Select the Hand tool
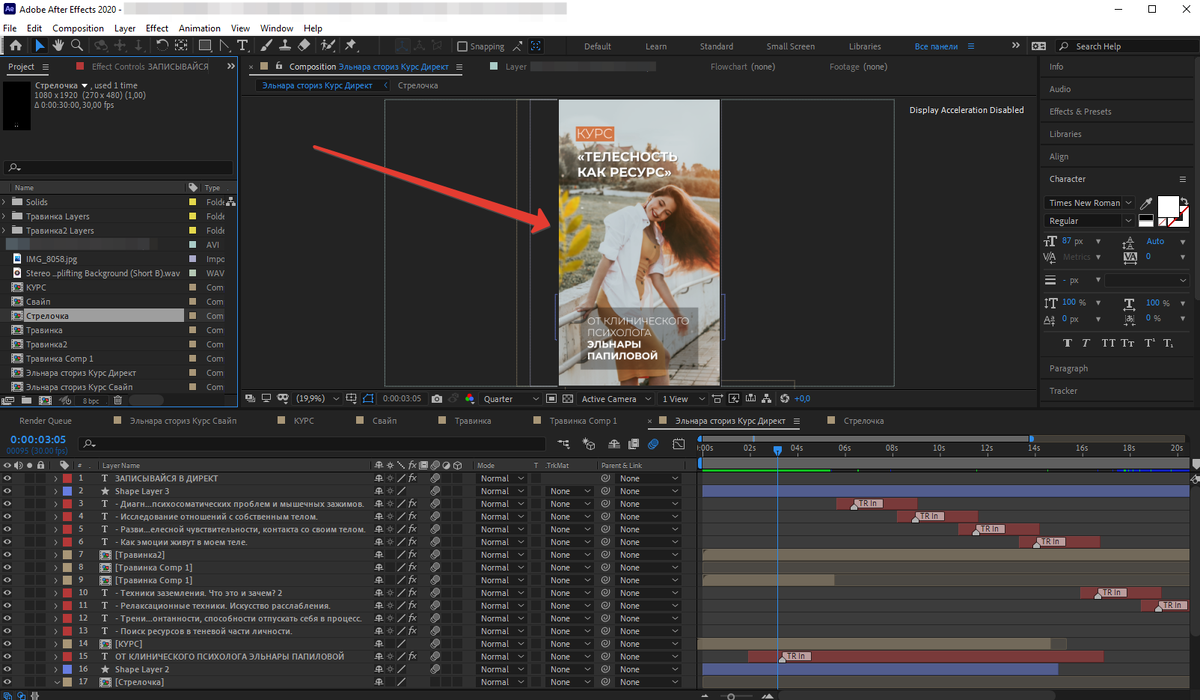The image size is (1200, 700). point(58,45)
